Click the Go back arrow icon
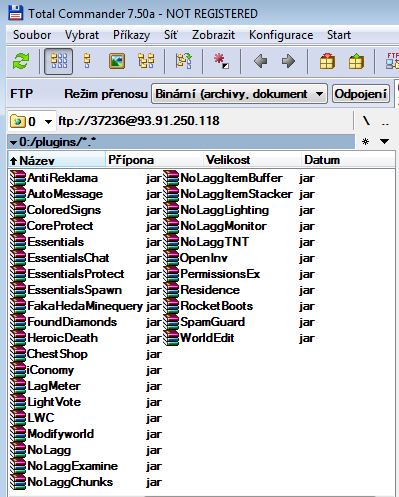This screenshot has width=399, height=497. click(260, 61)
